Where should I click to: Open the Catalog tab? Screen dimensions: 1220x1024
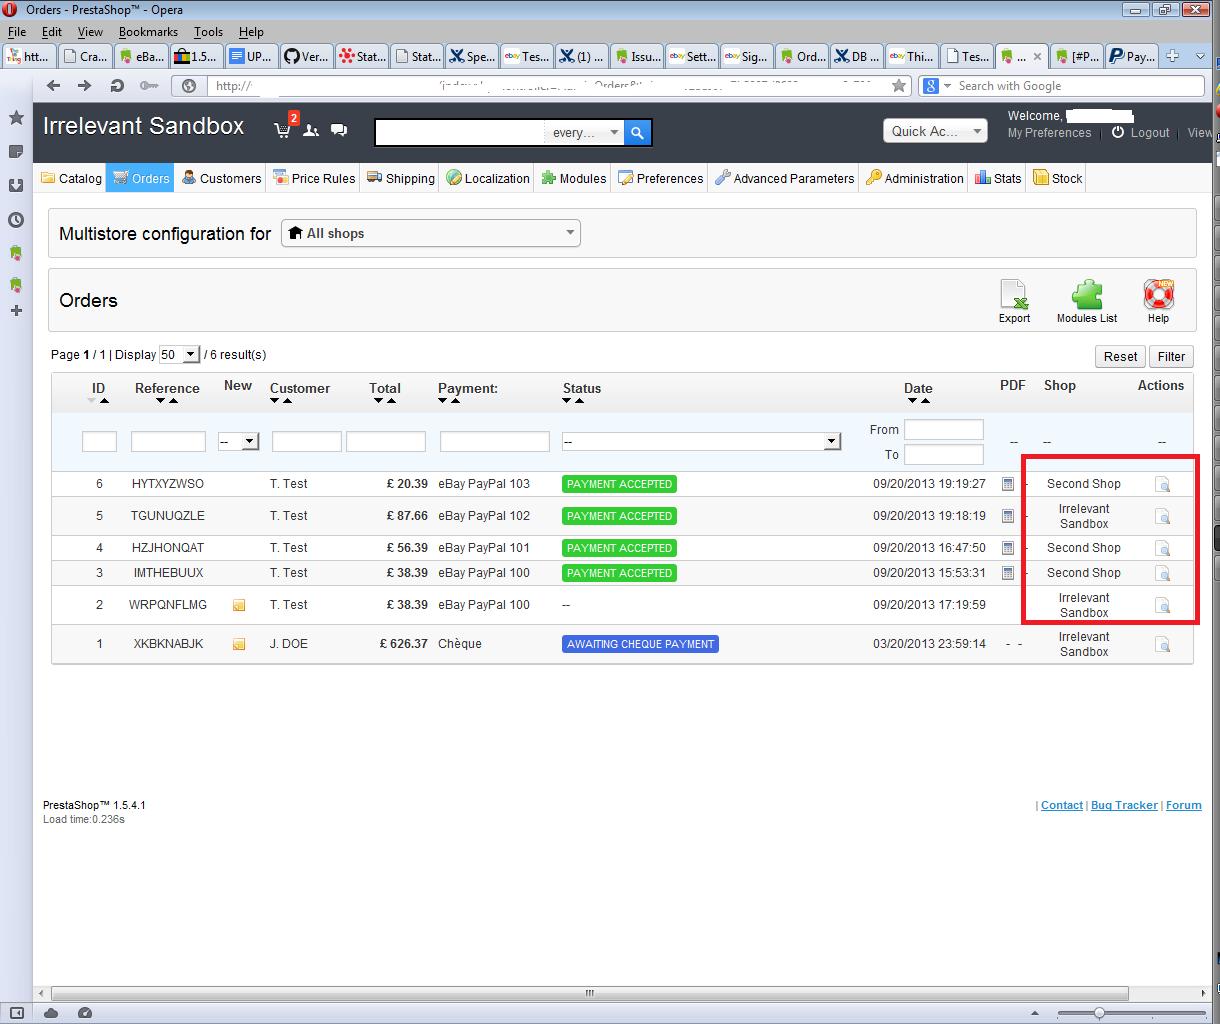[71, 178]
